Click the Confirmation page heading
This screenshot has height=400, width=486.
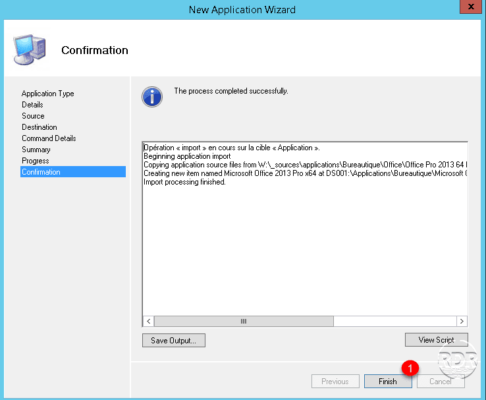[95, 50]
